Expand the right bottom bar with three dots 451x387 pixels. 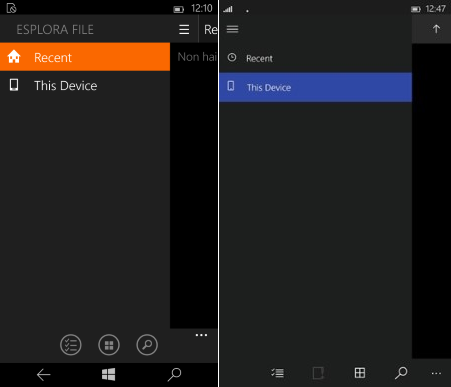[436, 374]
